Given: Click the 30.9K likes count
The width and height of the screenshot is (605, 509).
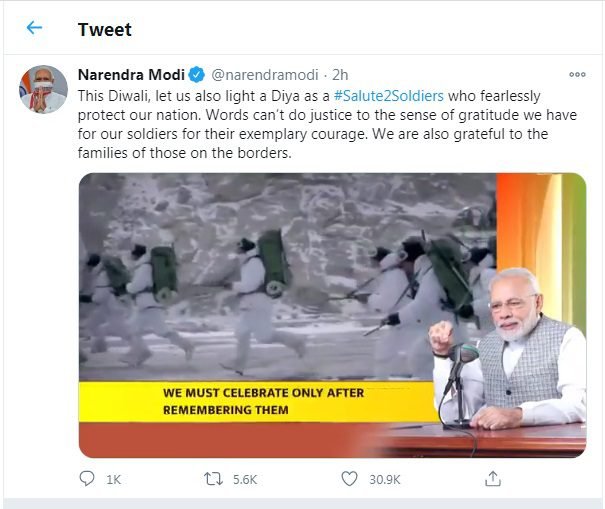Looking at the screenshot, I should coord(384,480).
